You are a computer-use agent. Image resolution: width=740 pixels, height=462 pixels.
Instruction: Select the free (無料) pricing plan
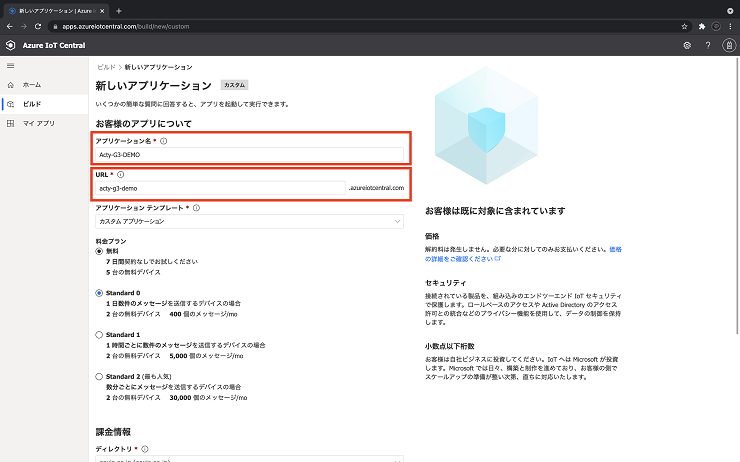pyautogui.click(x=99, y=252)
